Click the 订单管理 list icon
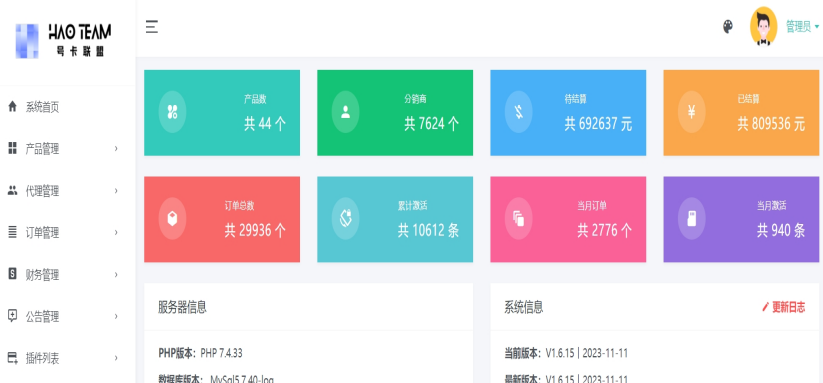Viewport: 823px width, 383px height. coord(13,231)
